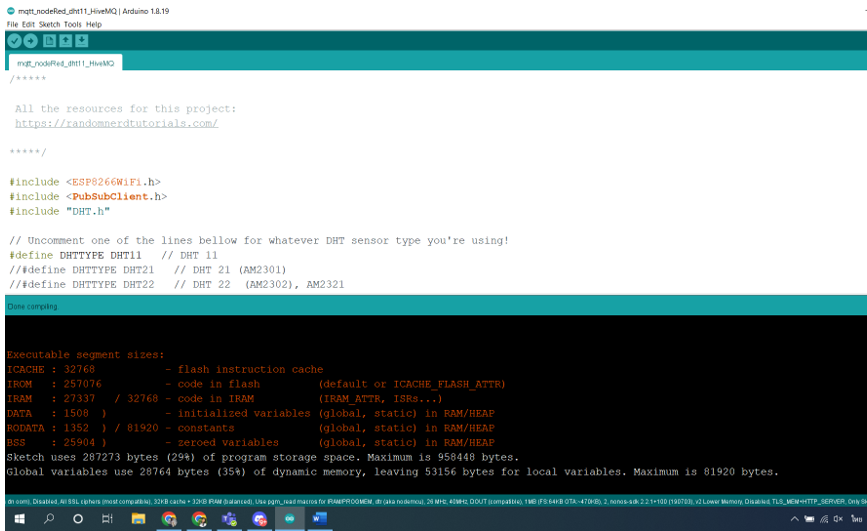Viewport: 867px width, 531px height.
Task: Open Windows taskbar search
Action: tap(49, 519)
